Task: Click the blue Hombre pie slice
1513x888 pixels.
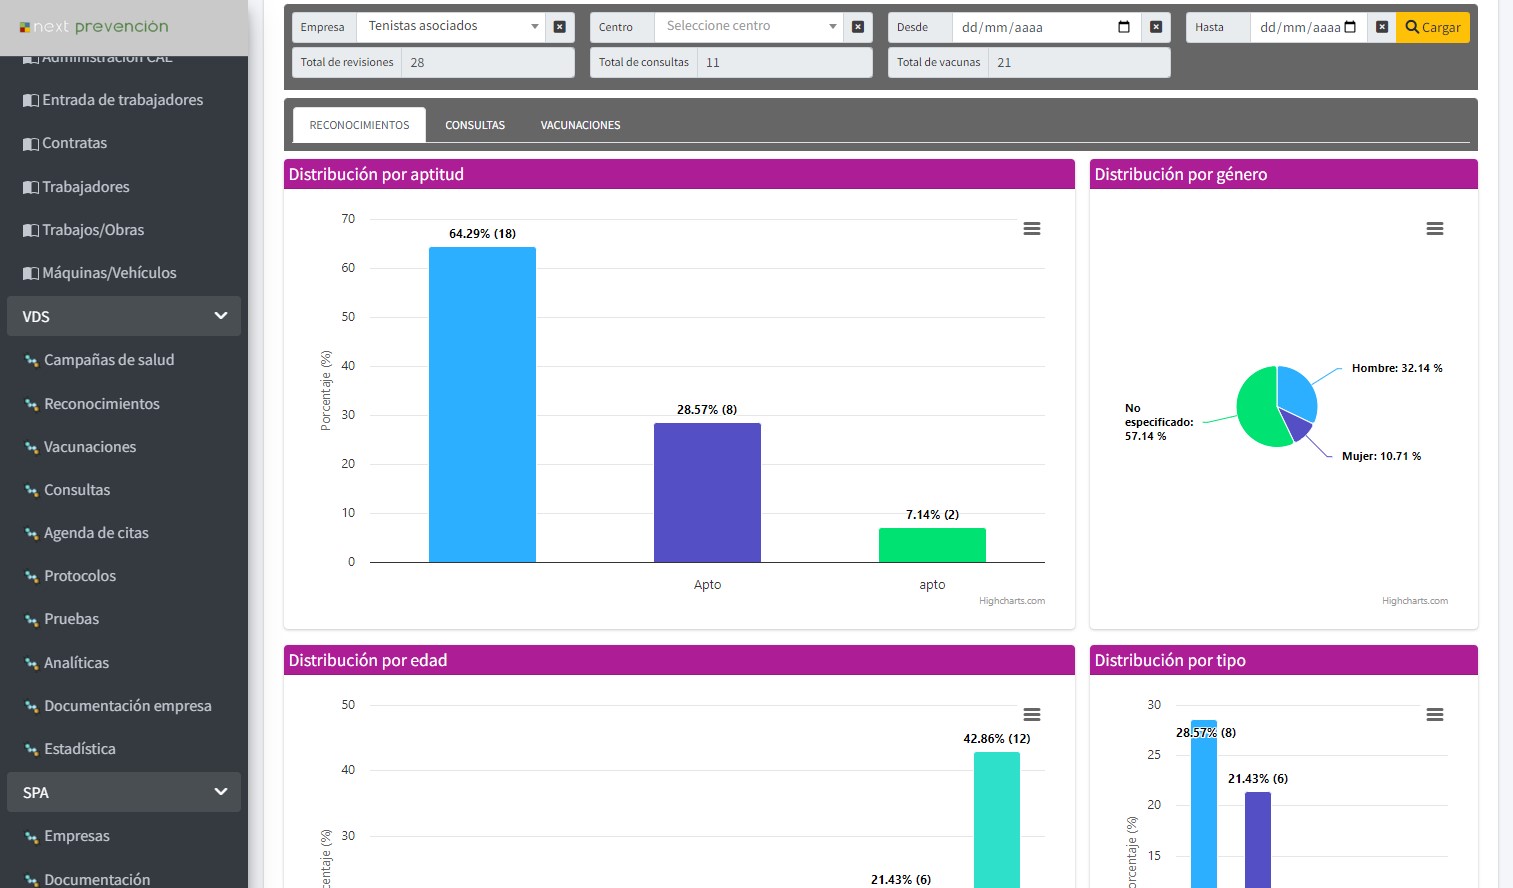Action: coord(1297,392)
